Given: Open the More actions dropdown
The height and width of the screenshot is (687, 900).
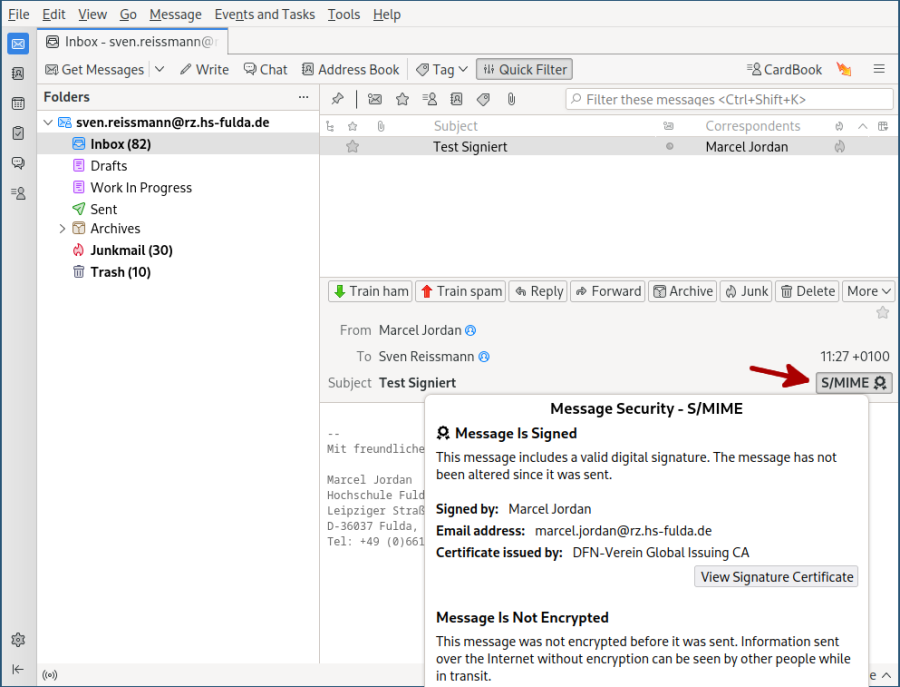Looking at the screenshot, I should point(868,291).
